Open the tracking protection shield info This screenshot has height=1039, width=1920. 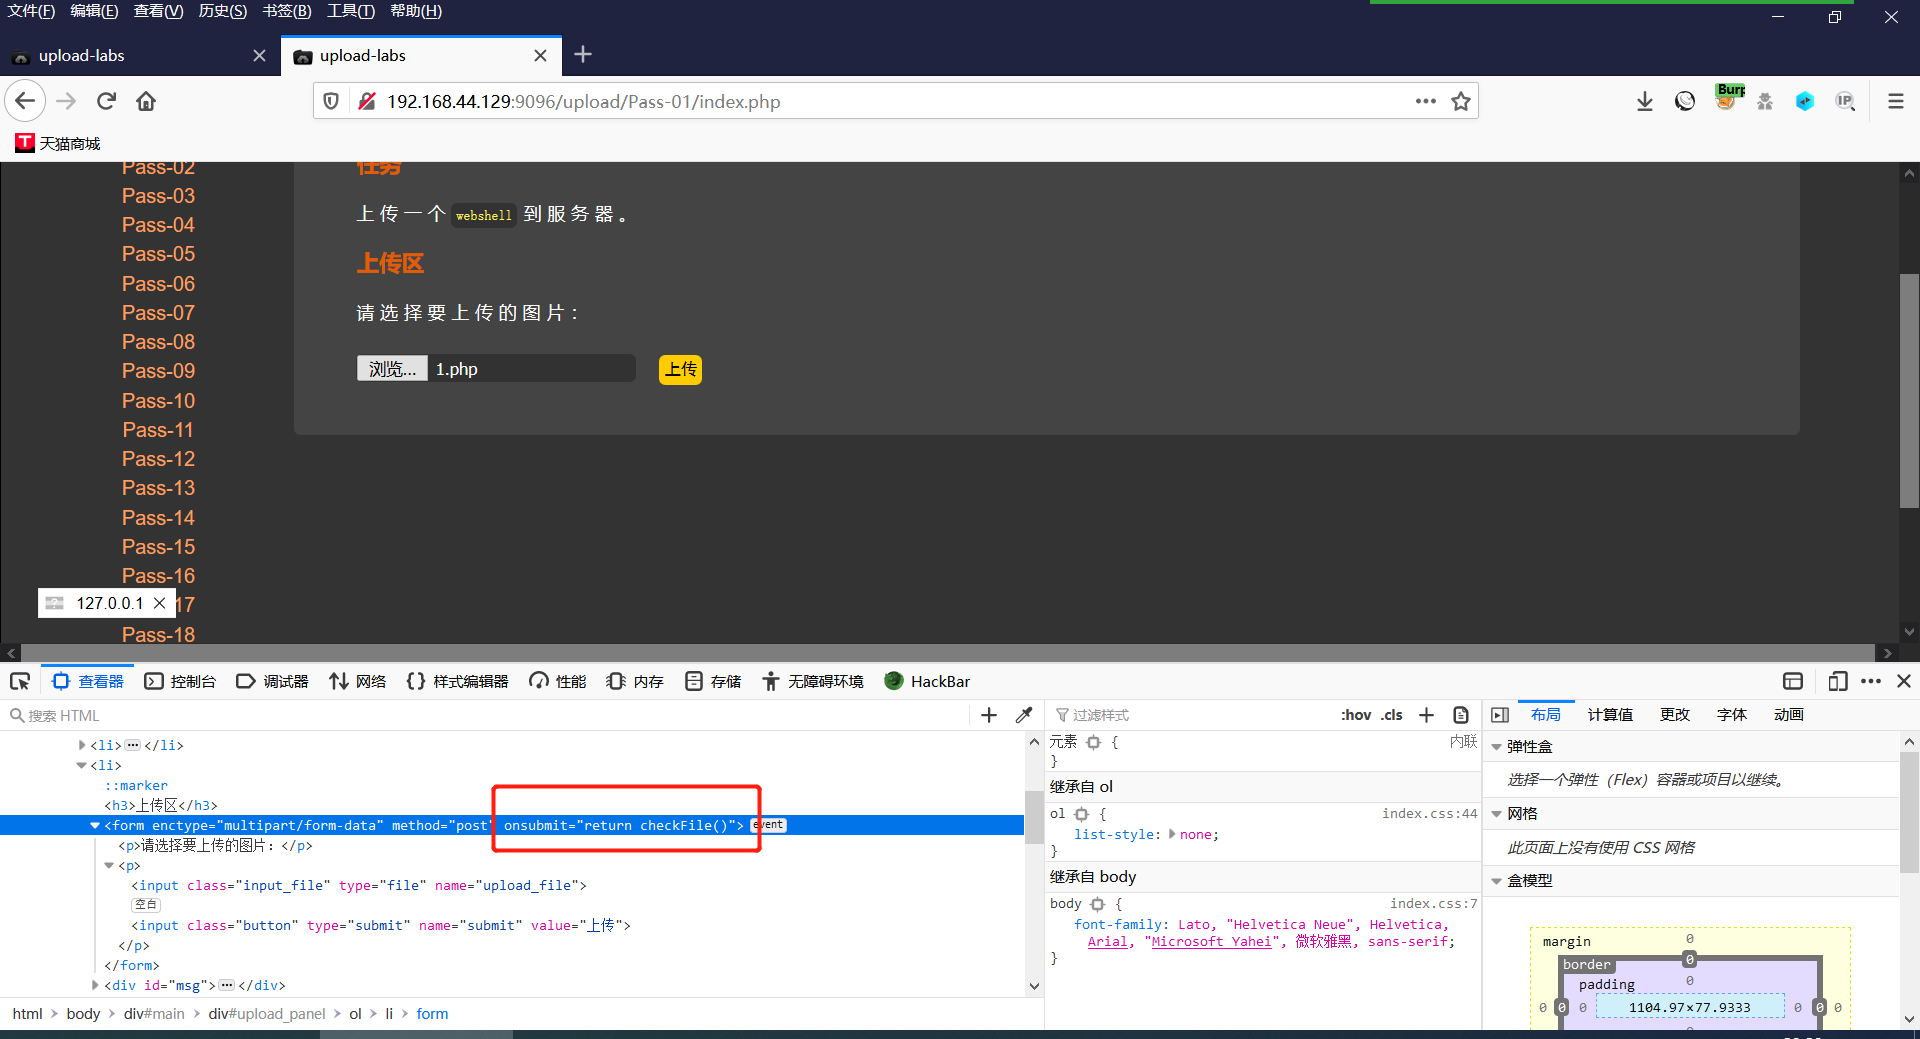(x=331, y=101)
